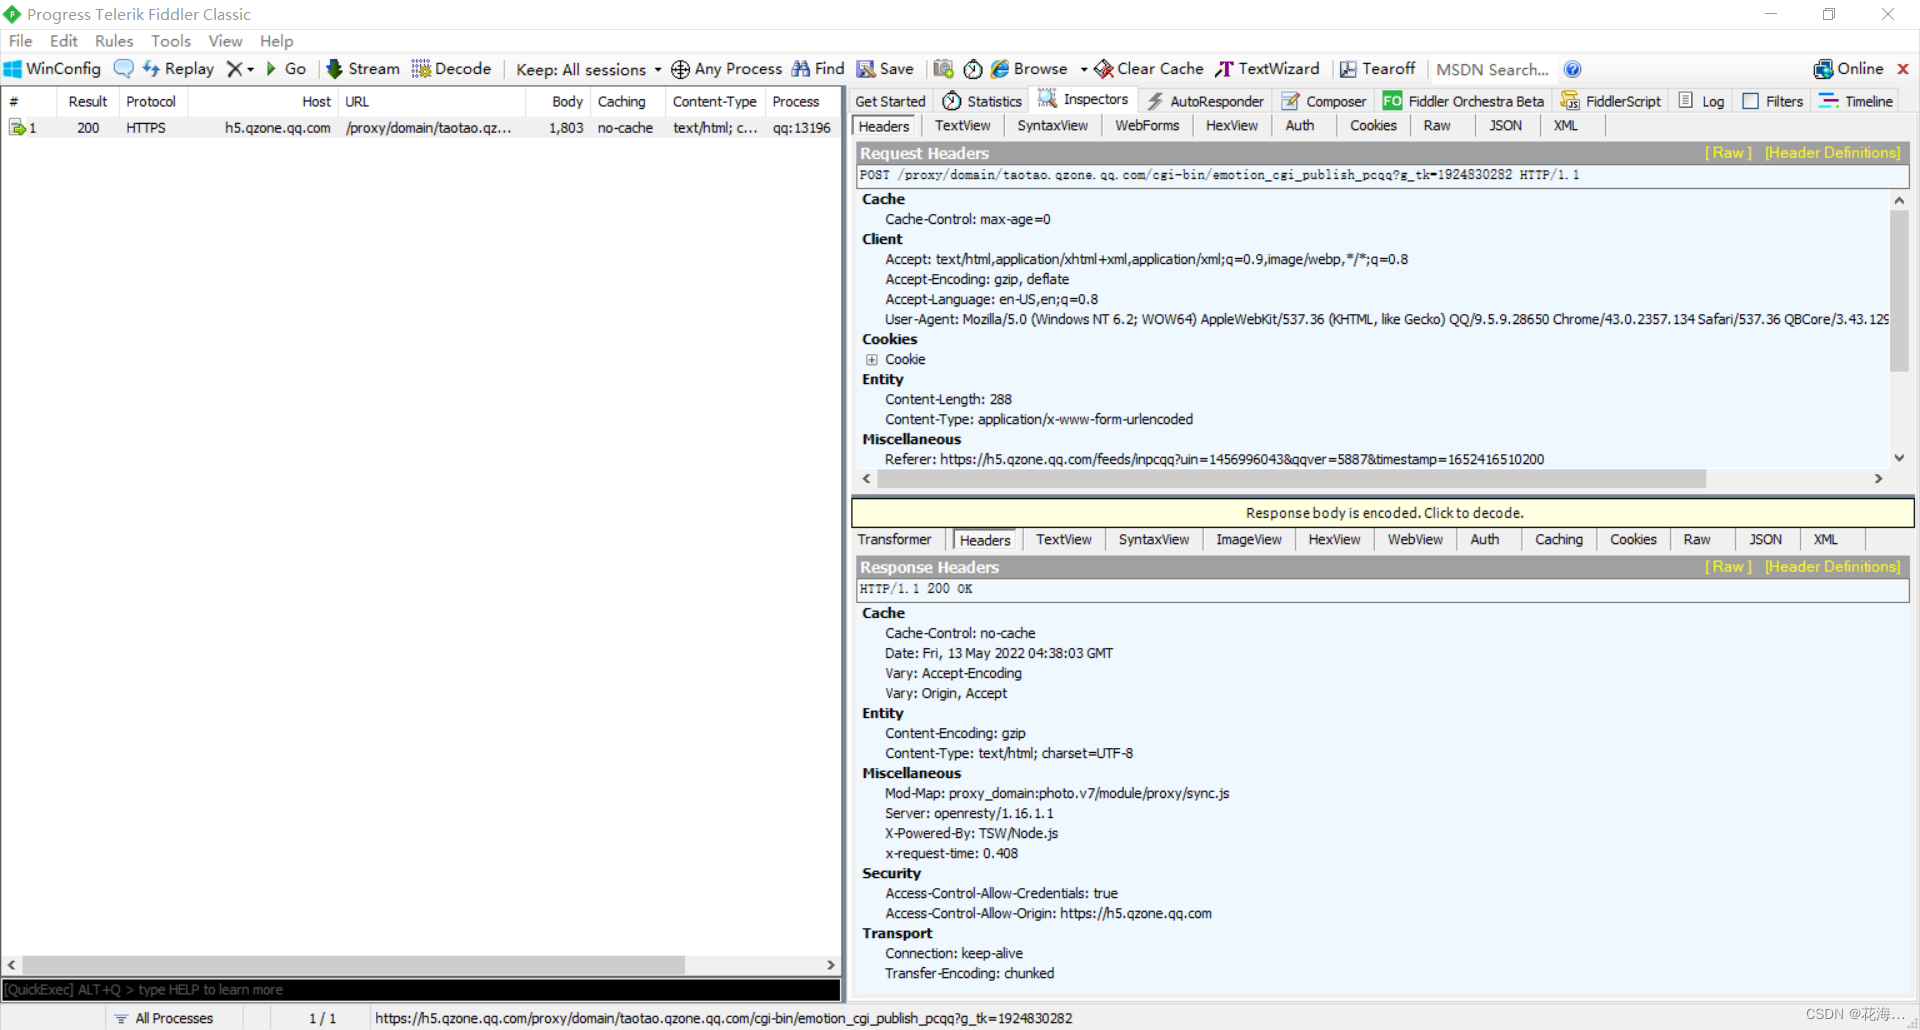Sort sessions by Content-Type column header
Viewport: 1920px width, 1030px height.
(x=714, y=102)
